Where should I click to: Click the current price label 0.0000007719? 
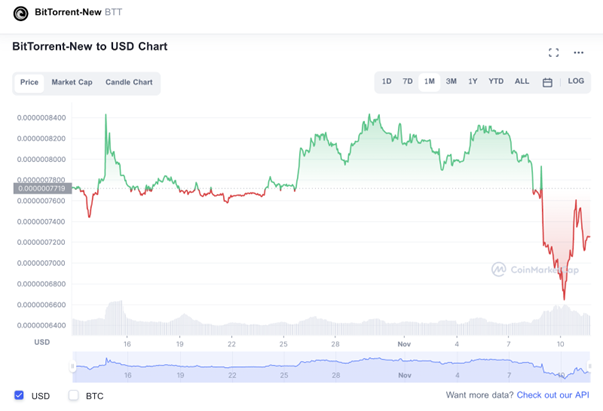[x=40, y=188]
